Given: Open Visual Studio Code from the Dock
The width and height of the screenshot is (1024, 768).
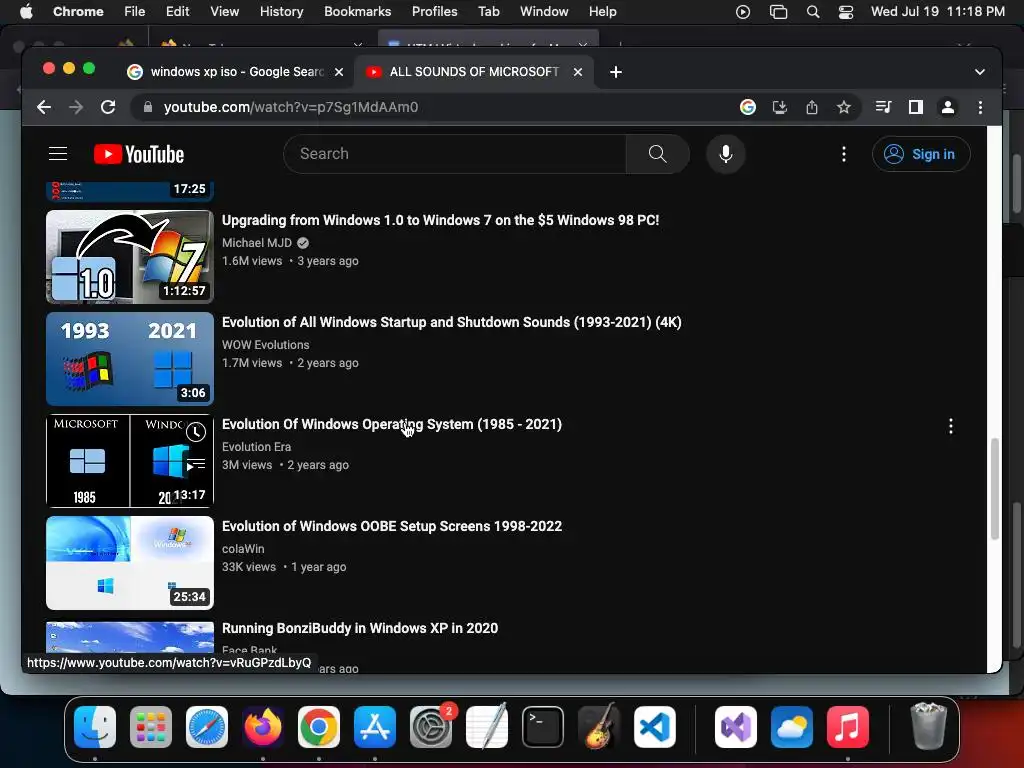Looking at the screenshot, I should point(654,727).
